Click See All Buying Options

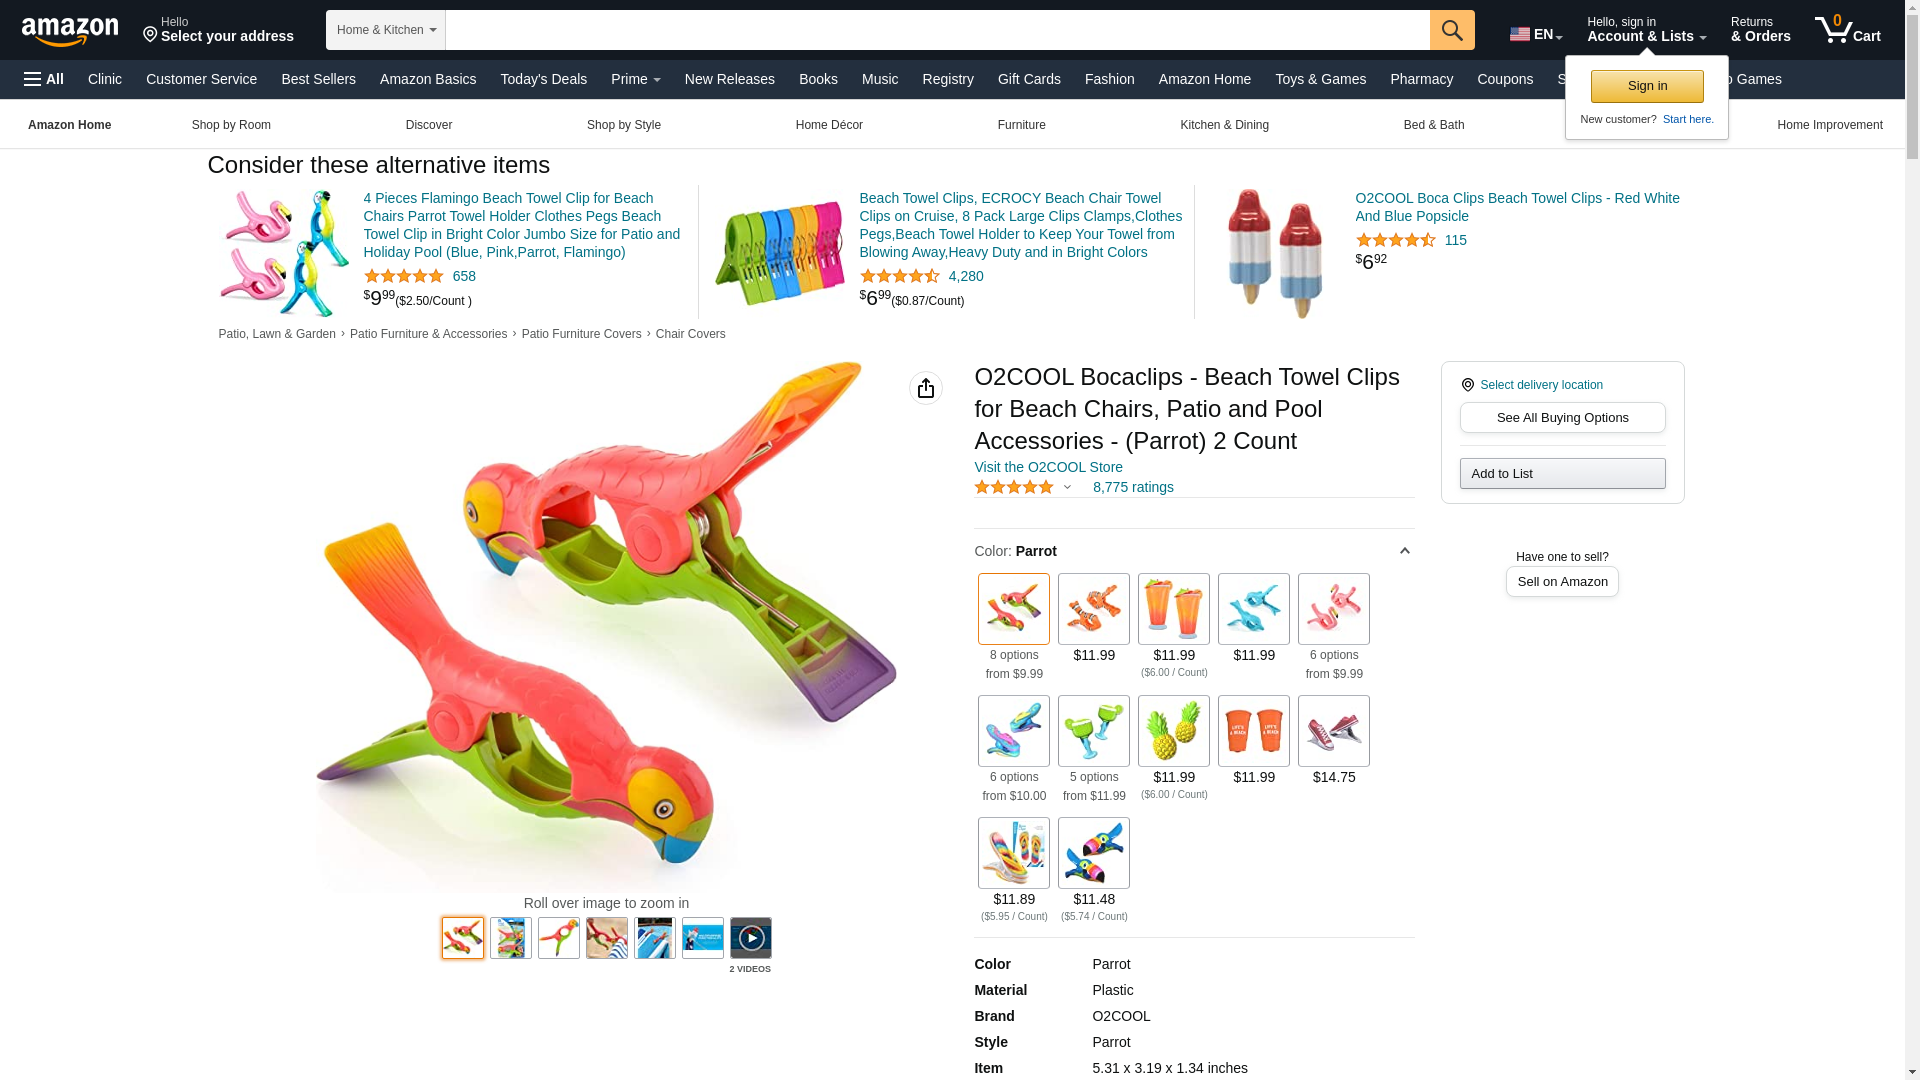(x=1562, y=418)
